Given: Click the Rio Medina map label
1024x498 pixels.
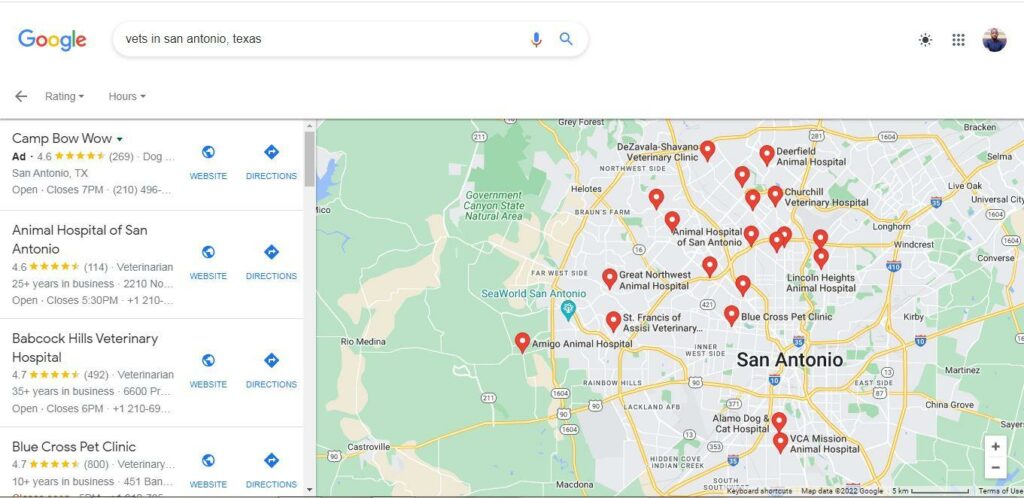Looking at the screenshot, I should pyautogui.click(x=363, y=341).
